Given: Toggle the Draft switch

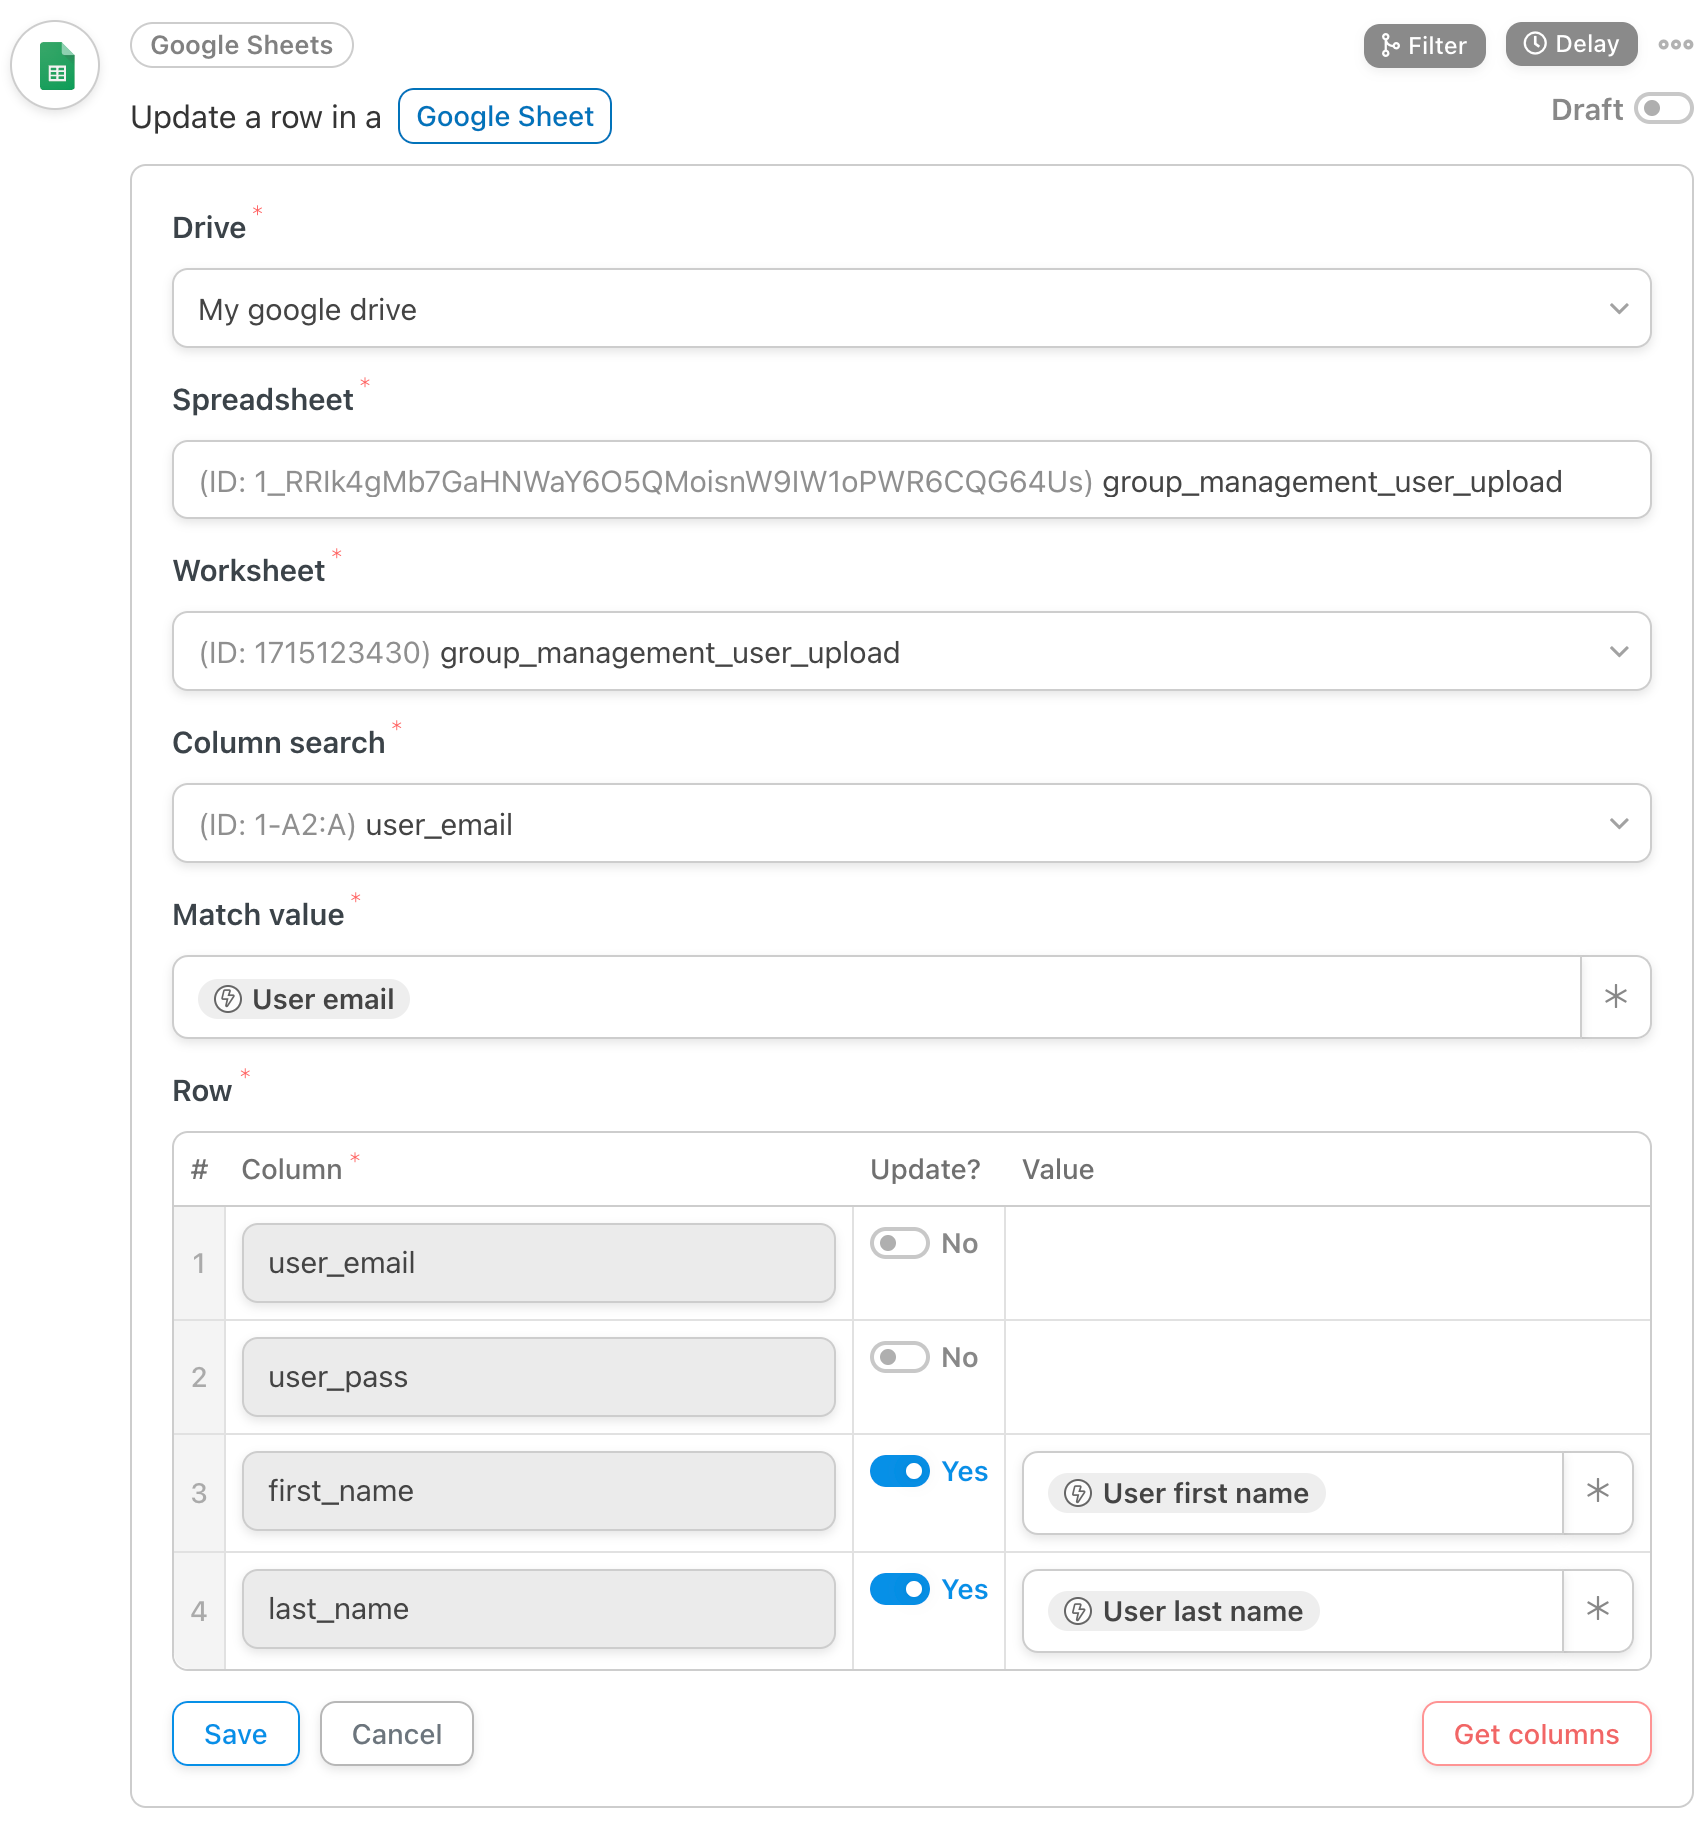Looking at the screenshot, I should (x=1663, y=108).
